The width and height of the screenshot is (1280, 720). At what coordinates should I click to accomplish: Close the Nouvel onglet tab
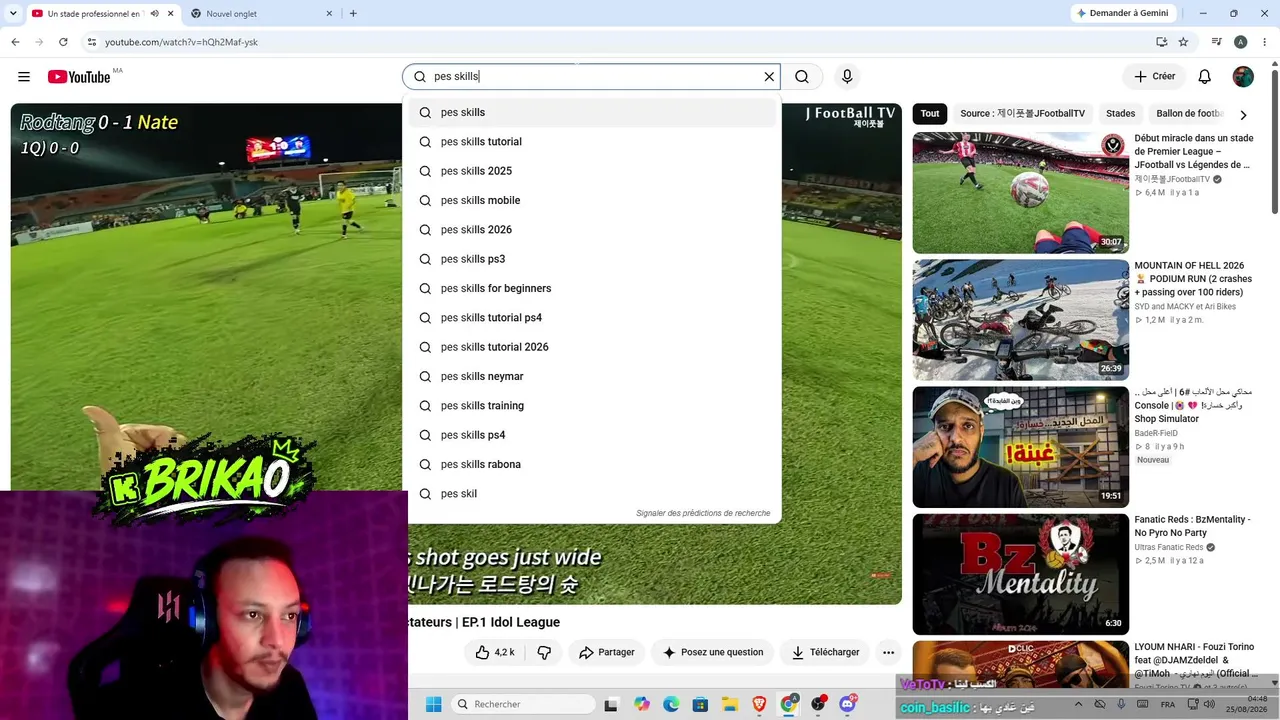point(330,13)
